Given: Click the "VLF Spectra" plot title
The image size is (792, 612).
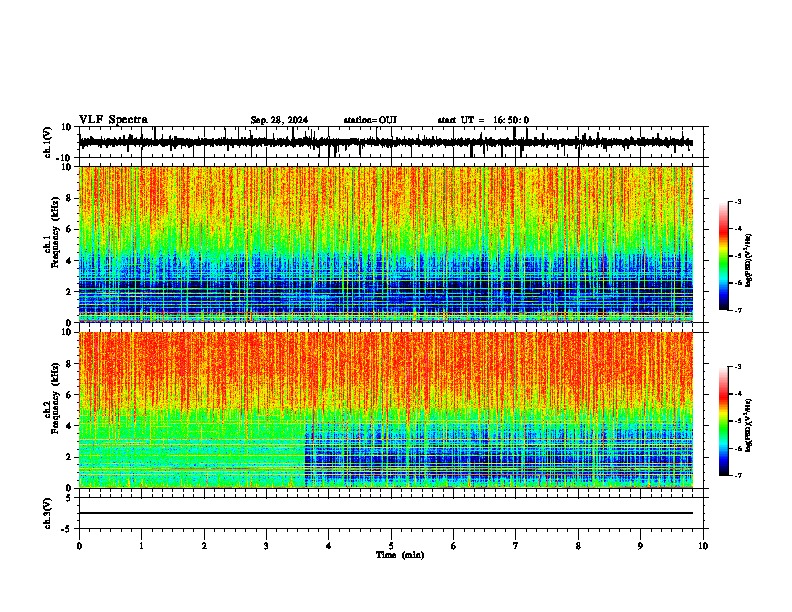Looking at the screenshot, I should (x=113, y=120).
